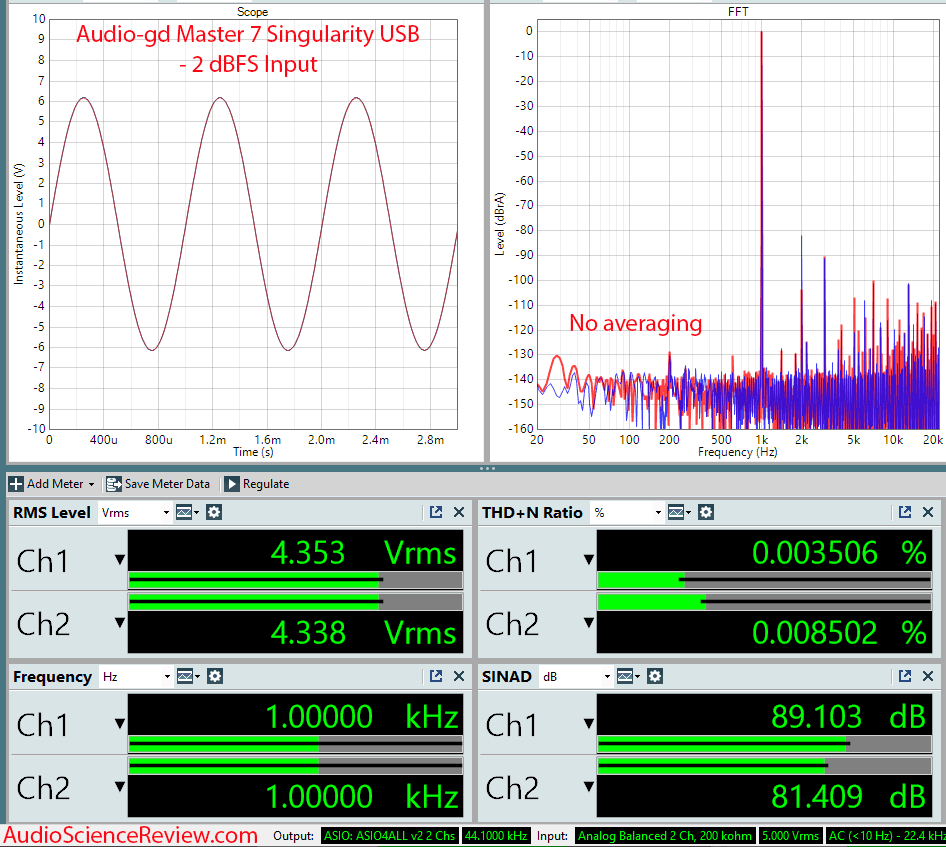Image resolution: width=946 pixels, height=847 pixels.
Task: Click the 89.103 dB SINAD reading
Action: point(848,717)
